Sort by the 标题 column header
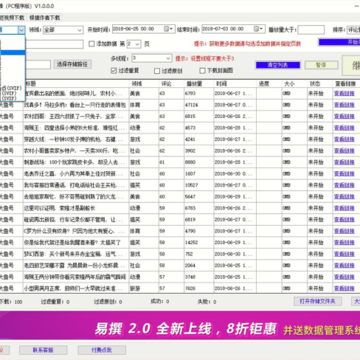This screenshot has width=360, height=360. [x=77, y=84]
